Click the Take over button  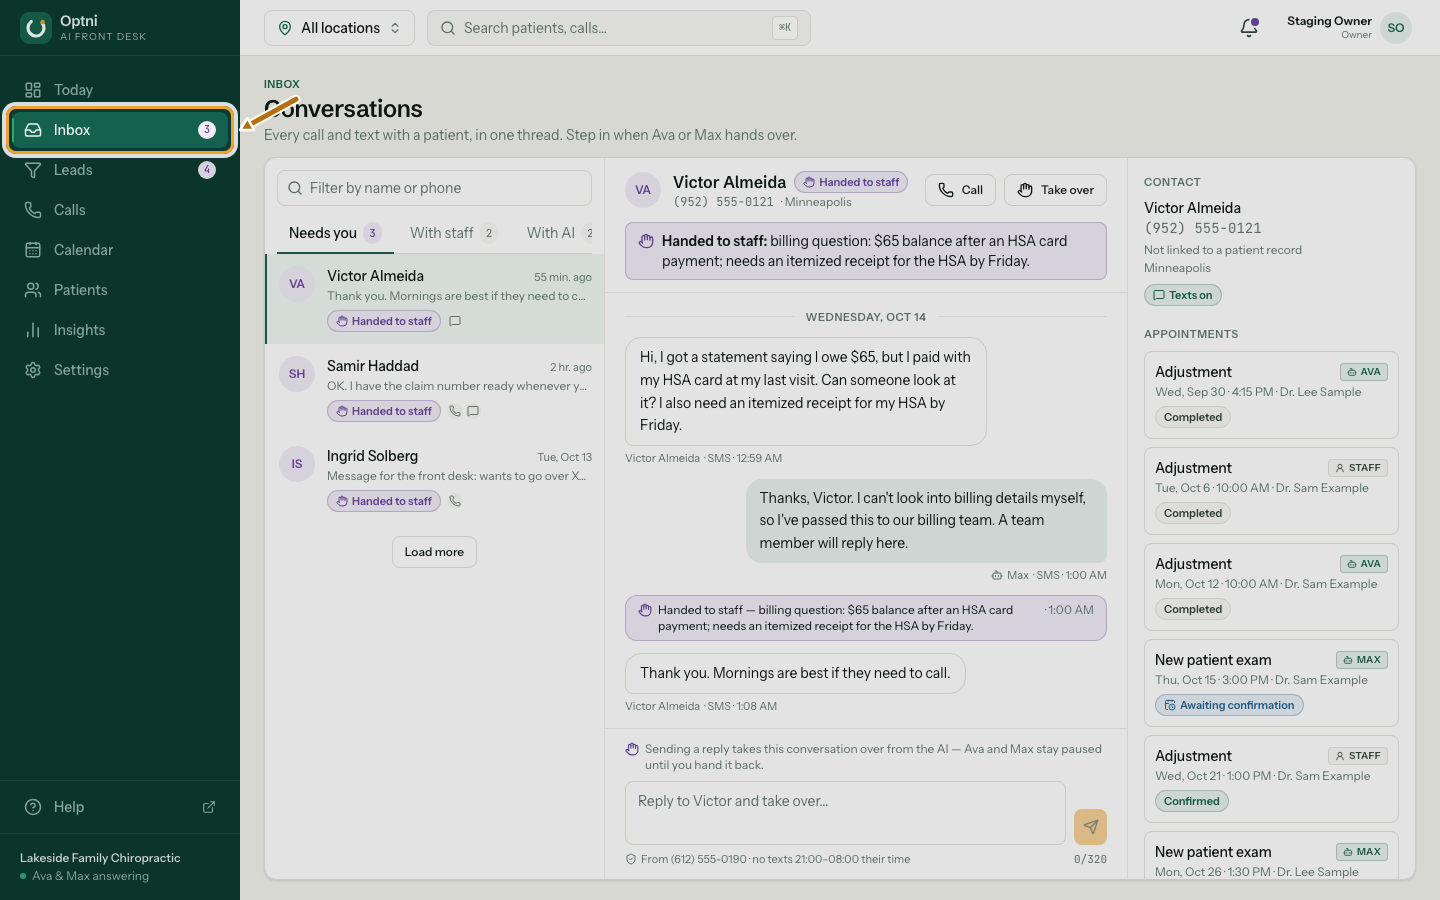pyautogui.click(x=1057, y=190)
